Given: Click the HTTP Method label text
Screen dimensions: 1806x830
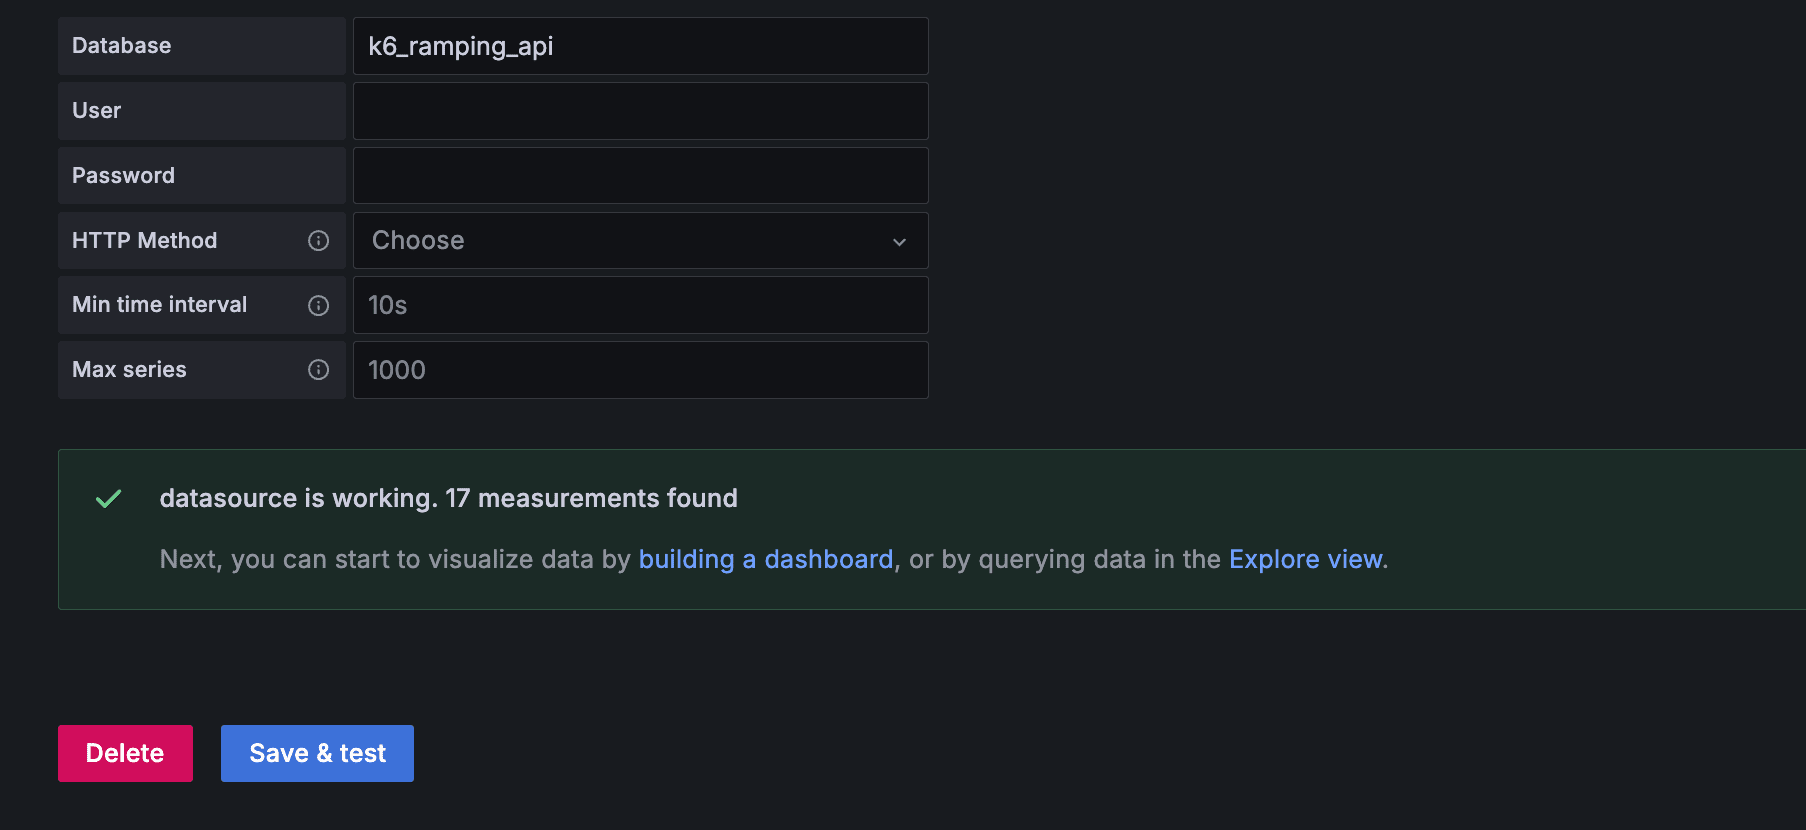Looking at the screenshot, I should pyautogui.click(x=145, y=241).
